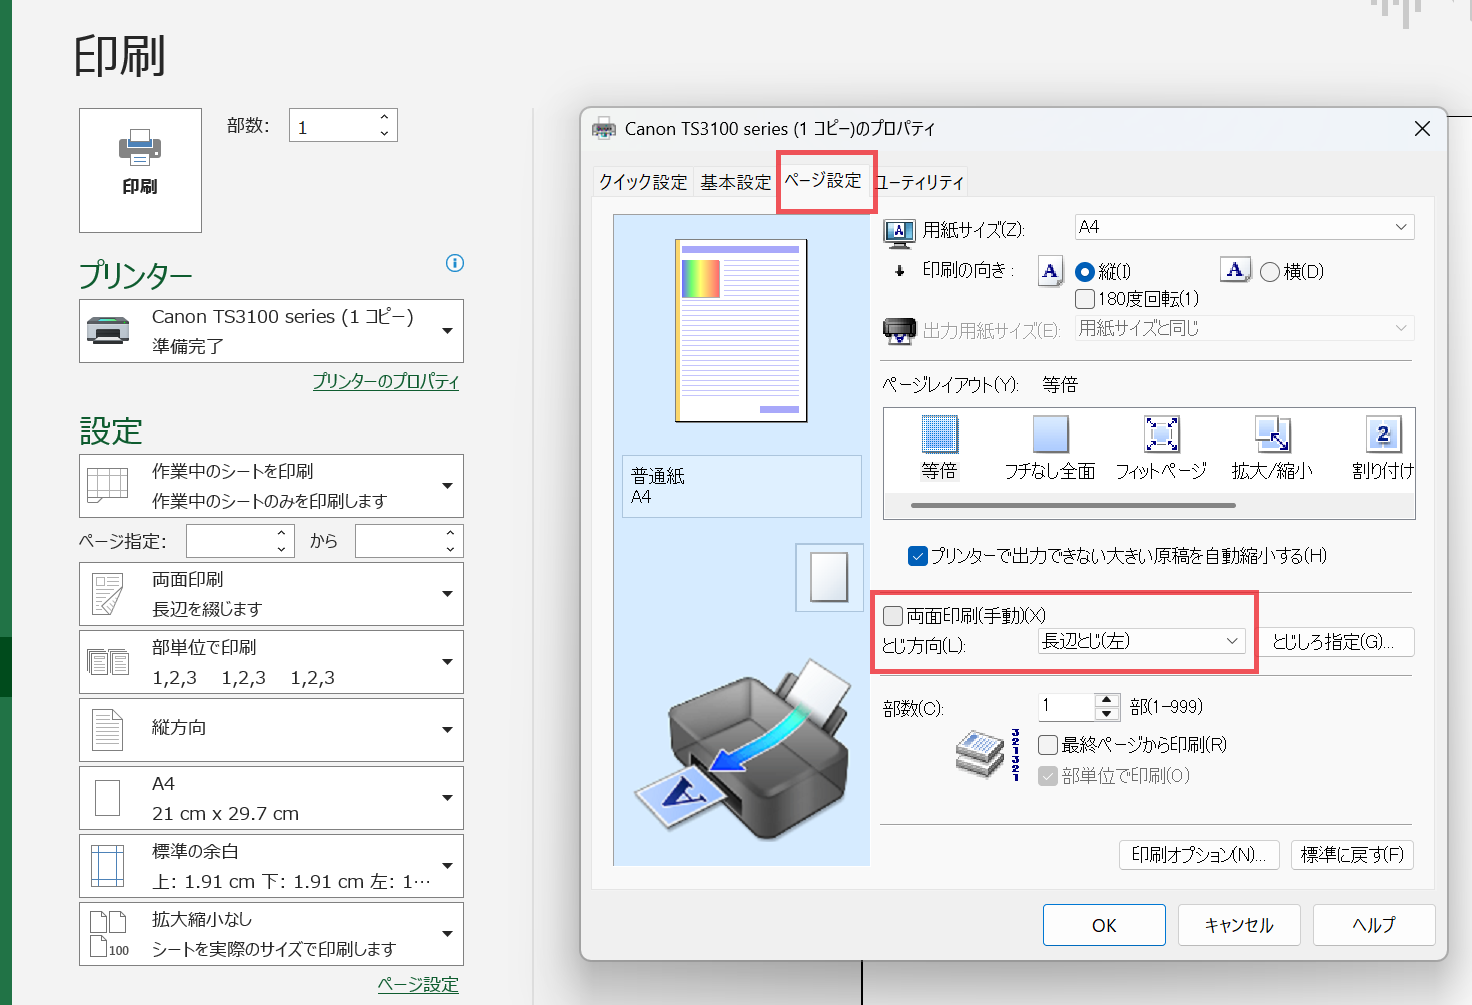This screenshot has width=1472, height=1005.
Task: Click the 印刷オプション button
Action: (x=1198, y=855)
